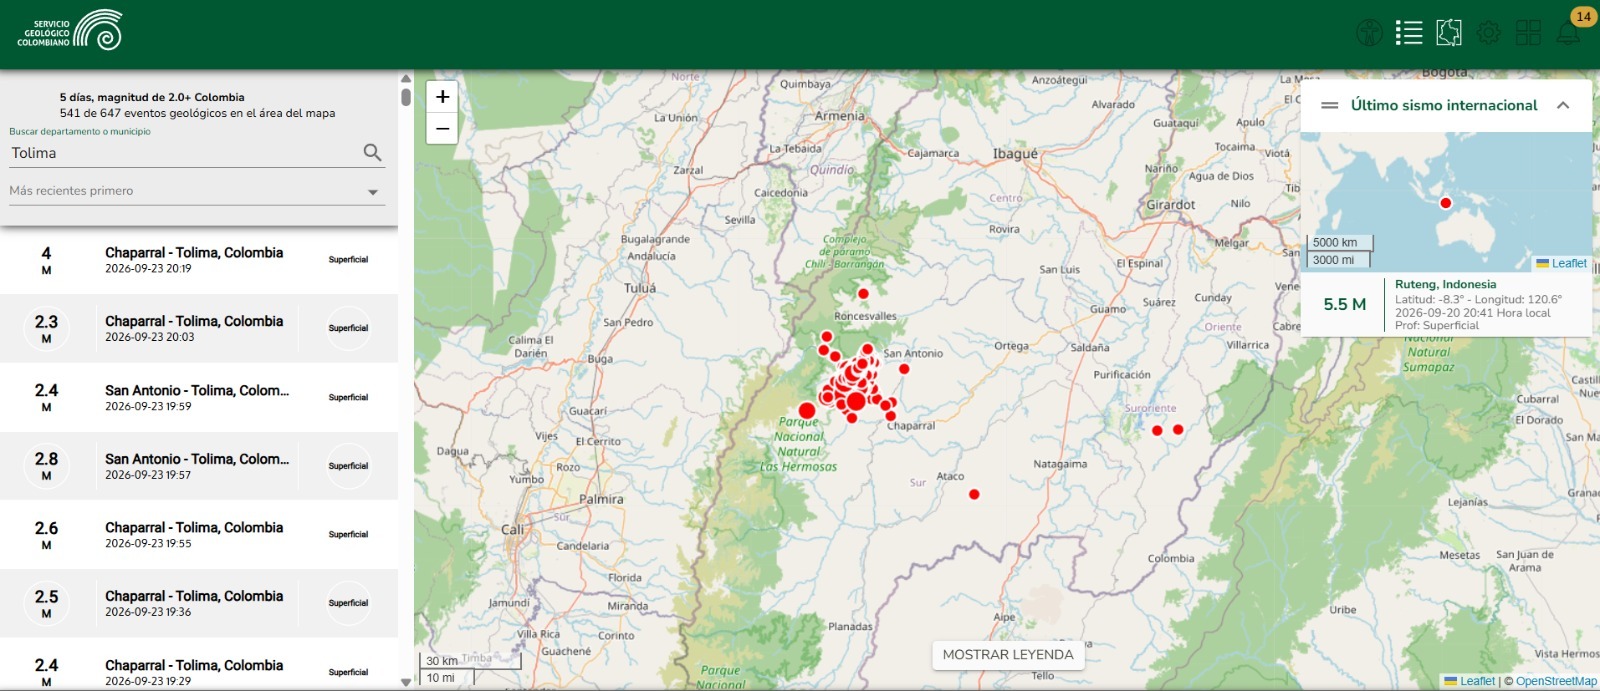1600x691 pixels.
Task: Zoom out the map with minus button
Action: pos(442,128)
